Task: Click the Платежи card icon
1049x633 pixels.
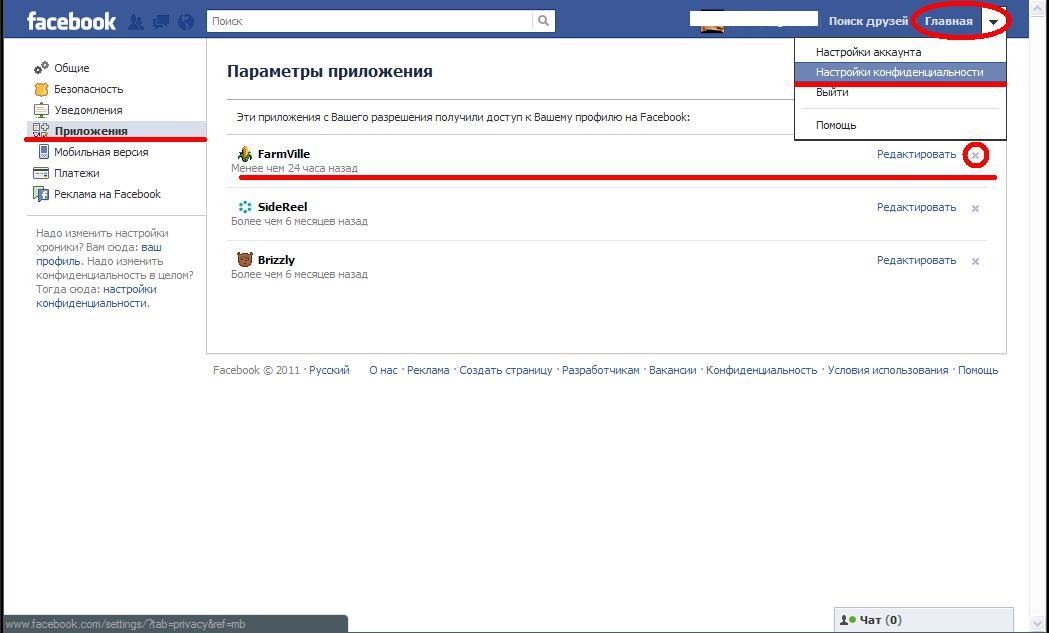Action: 41,173
